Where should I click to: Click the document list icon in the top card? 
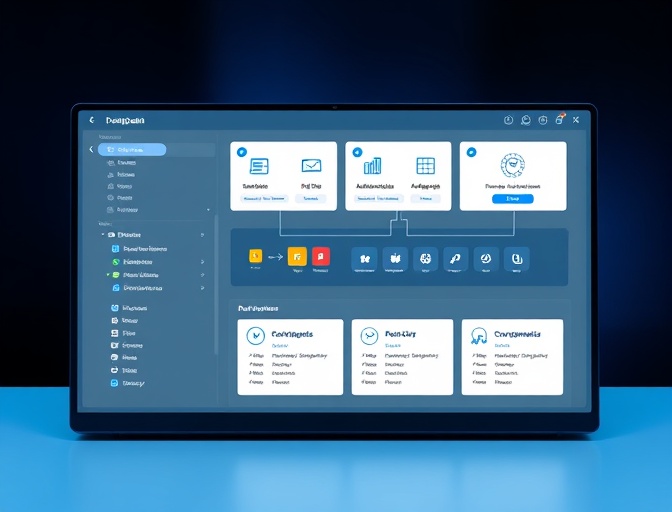[259, 166]
